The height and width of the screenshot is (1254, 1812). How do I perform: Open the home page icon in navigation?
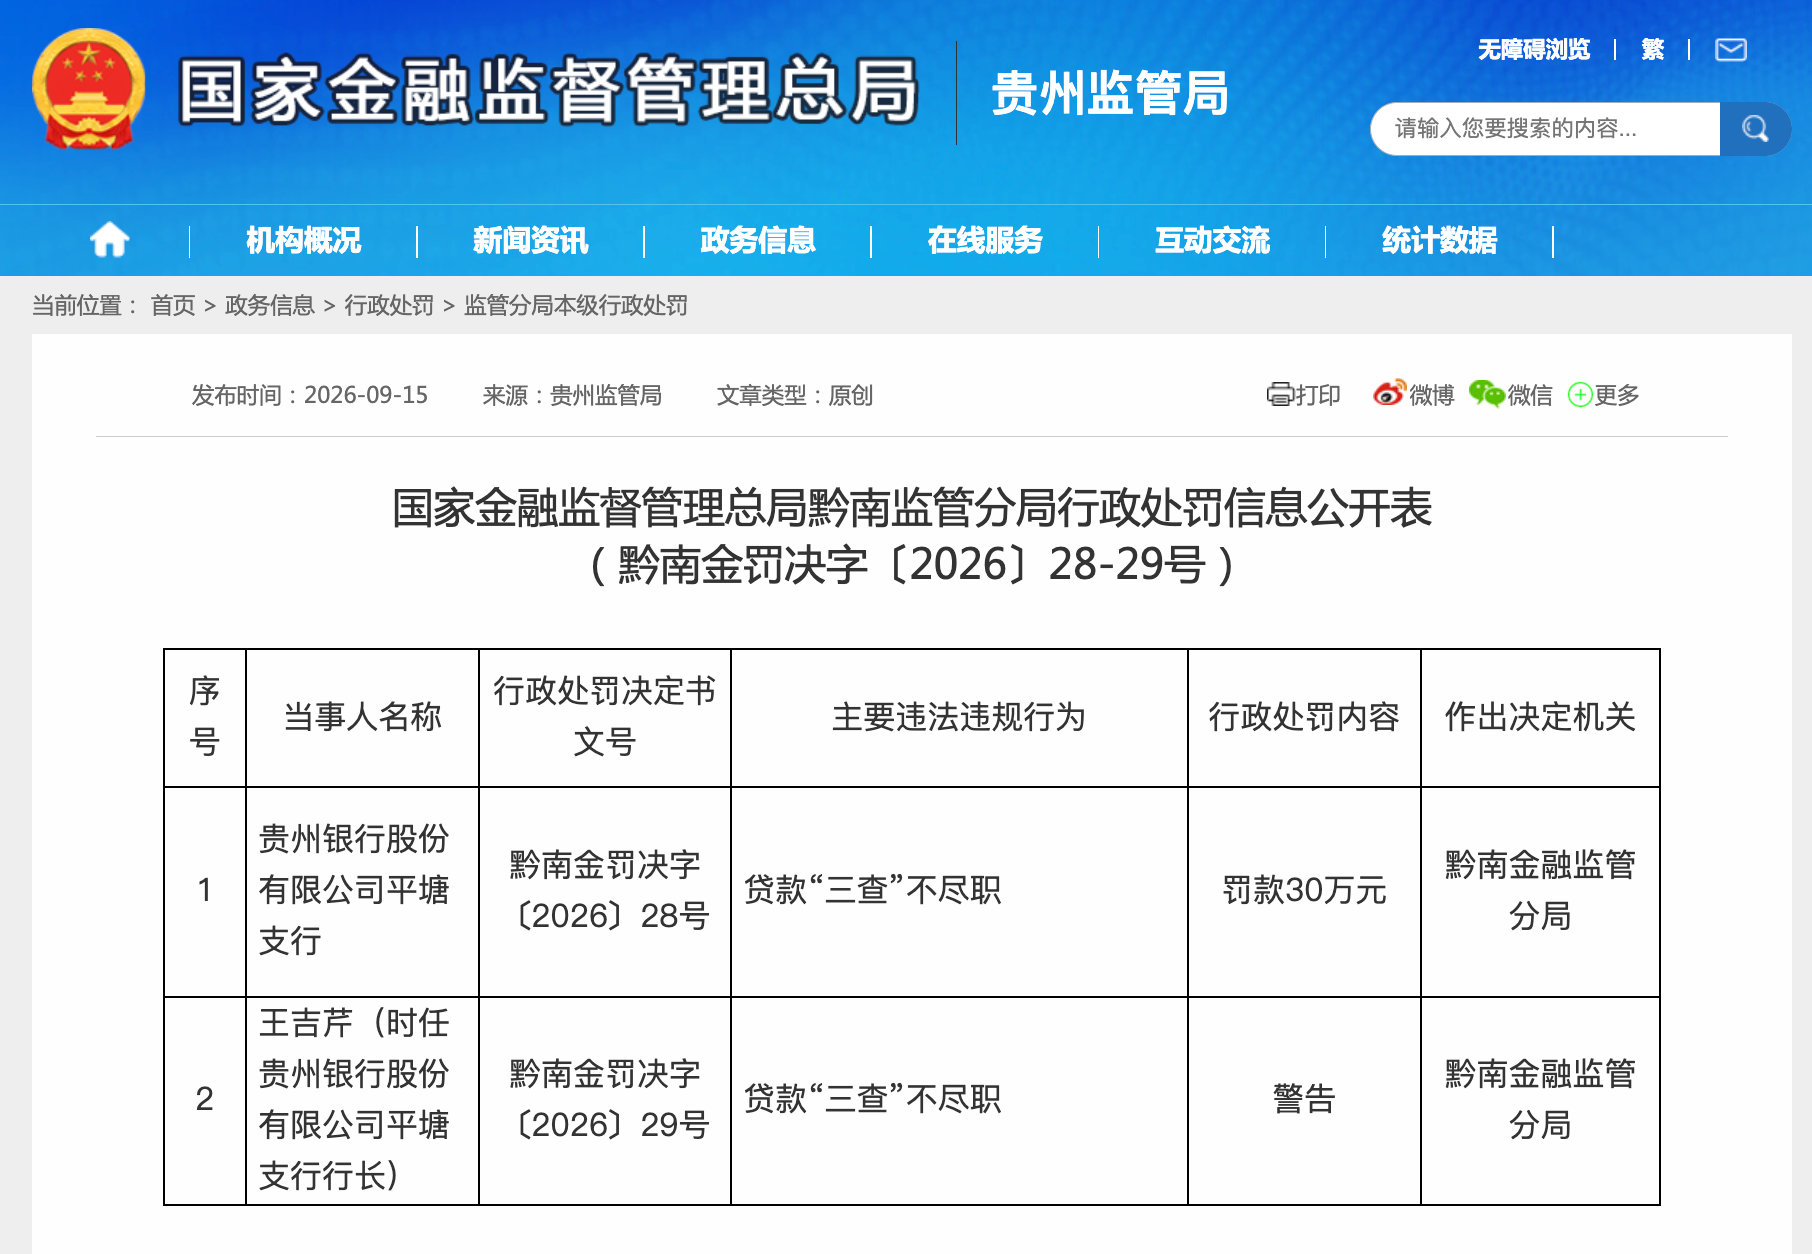coord(109,240)
